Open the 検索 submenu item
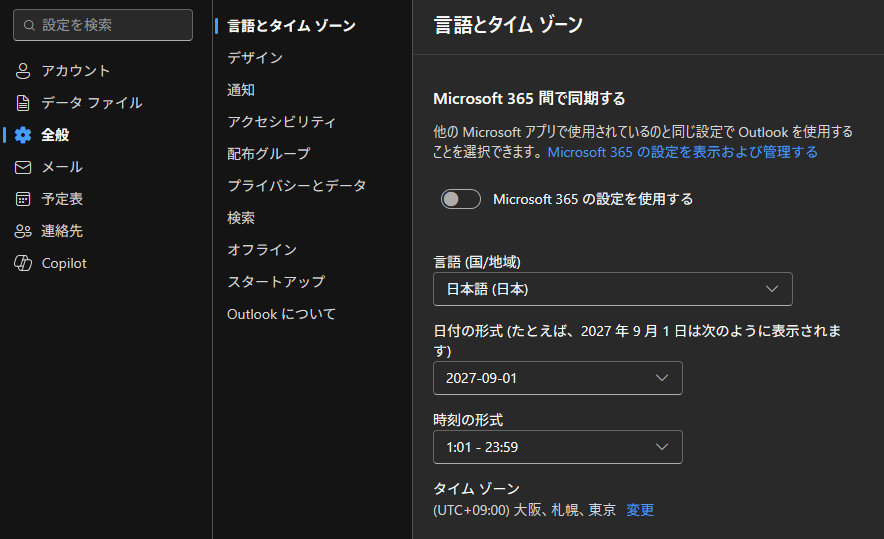Viewport: 884px width, 539px height. [241, 218]
